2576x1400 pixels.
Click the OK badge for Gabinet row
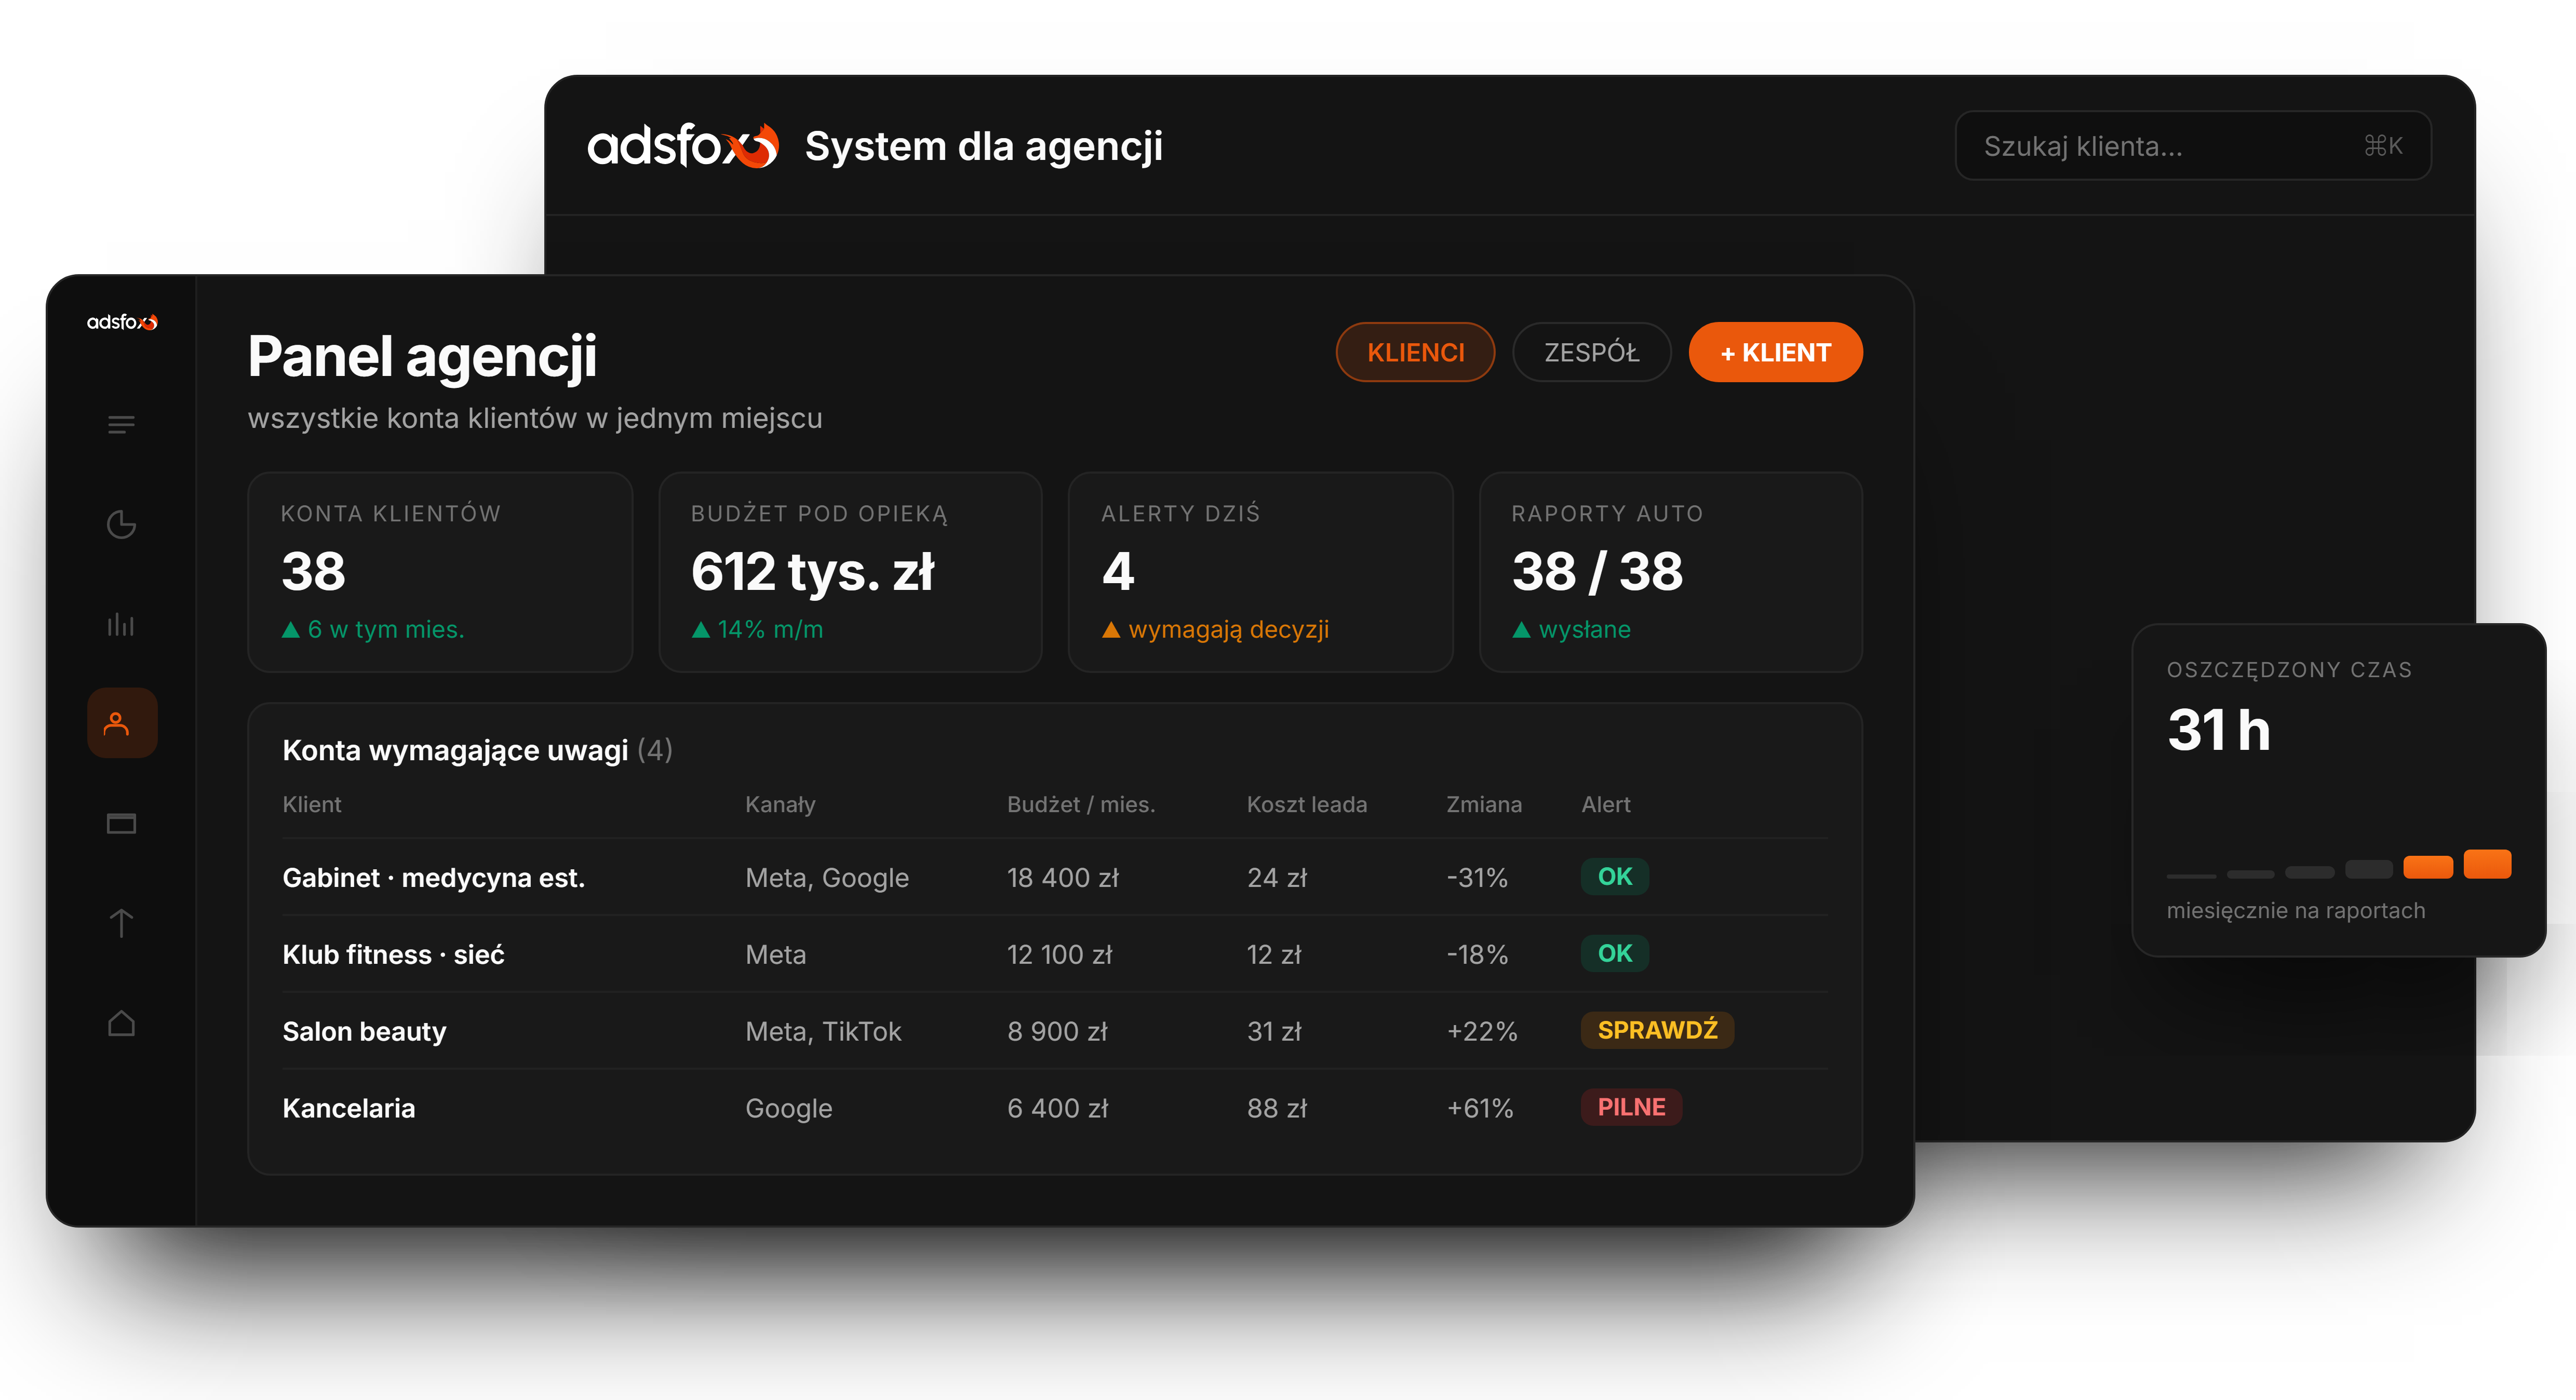coord(1614,877)
